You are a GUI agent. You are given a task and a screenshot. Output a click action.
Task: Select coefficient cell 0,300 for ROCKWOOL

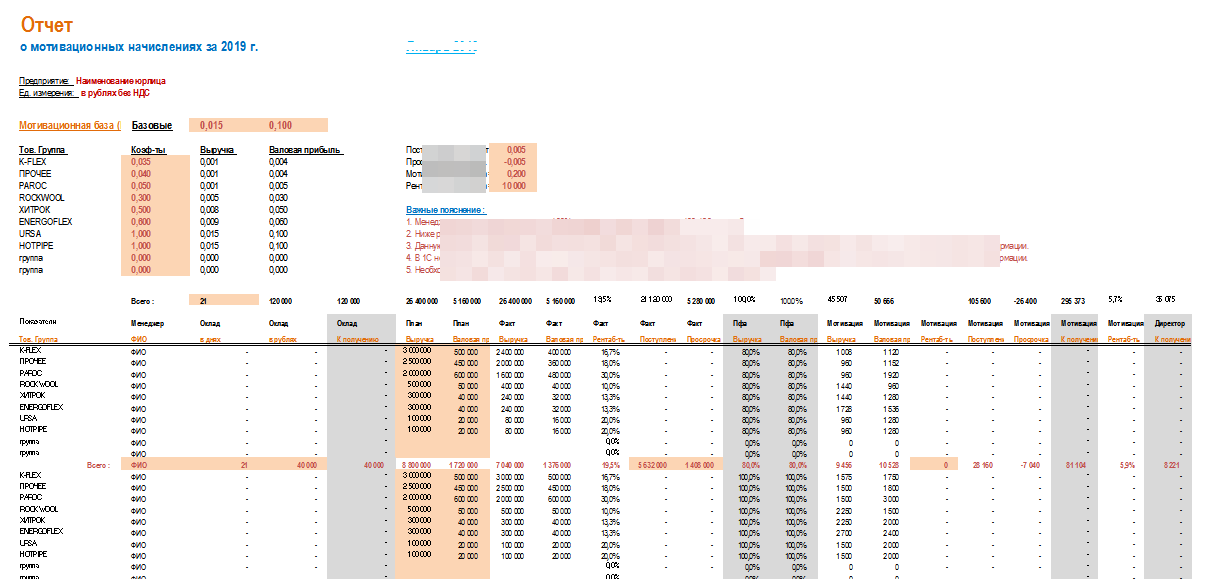(x=153, y=198)
